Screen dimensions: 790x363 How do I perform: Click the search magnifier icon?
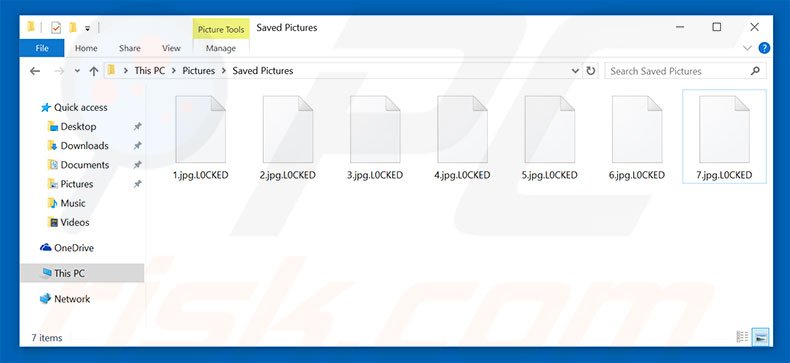(755, 71)
